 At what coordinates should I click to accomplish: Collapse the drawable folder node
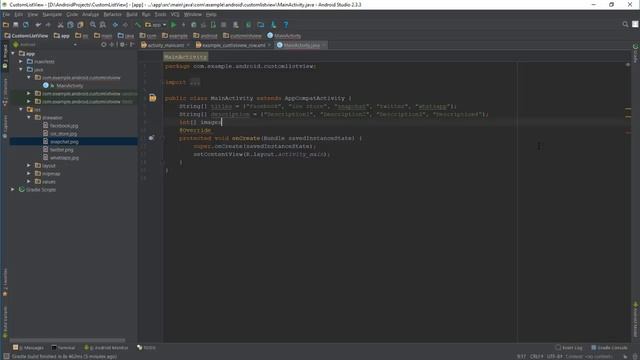point(29,118)
